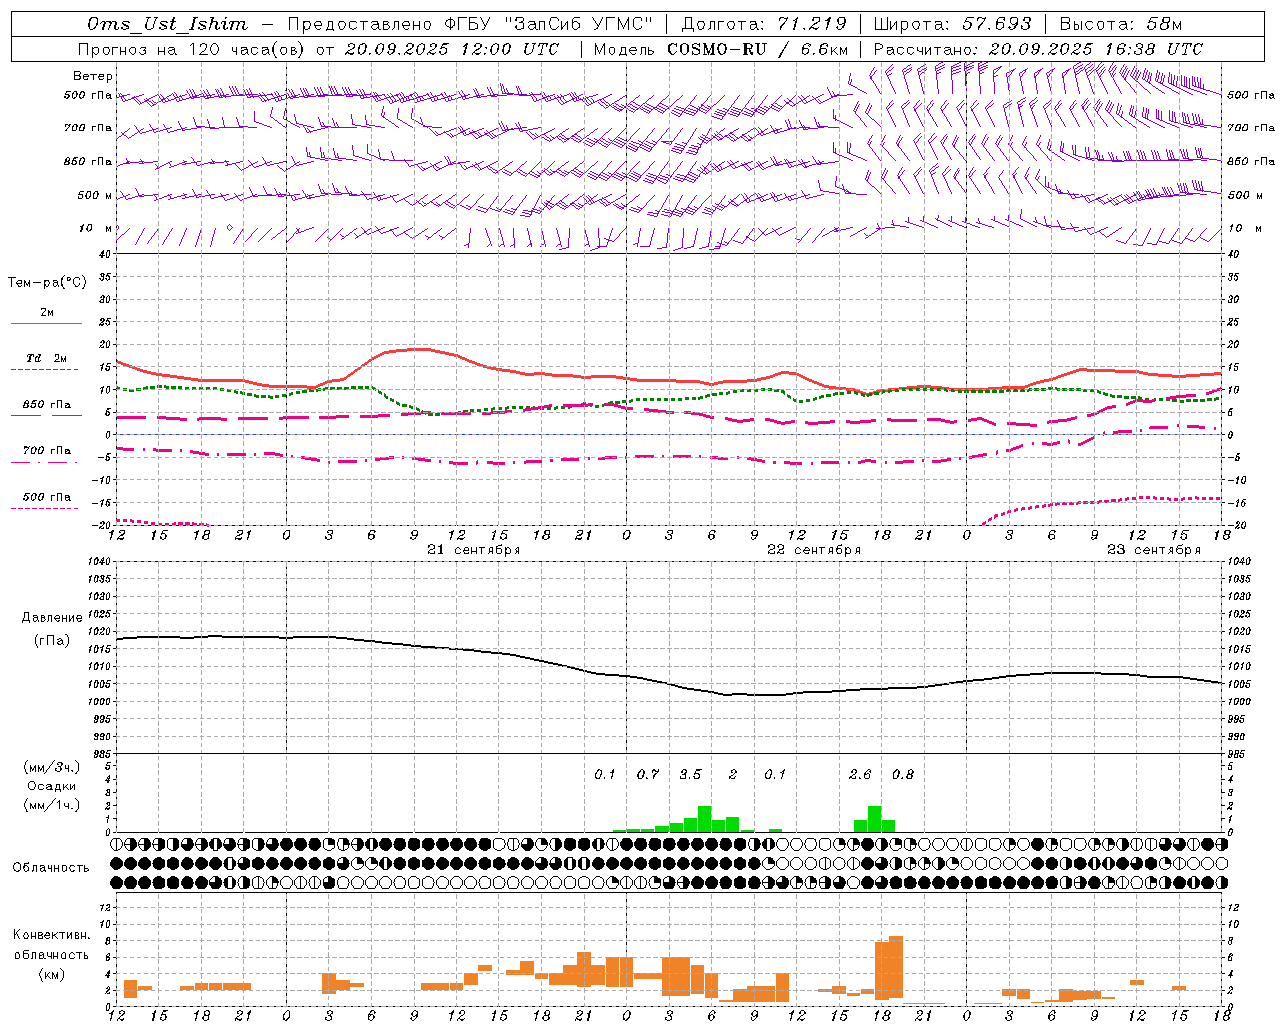Click the Долгота: 71.219 value
Viewport: 1280px width, 1024px height.
click(764, 24)
